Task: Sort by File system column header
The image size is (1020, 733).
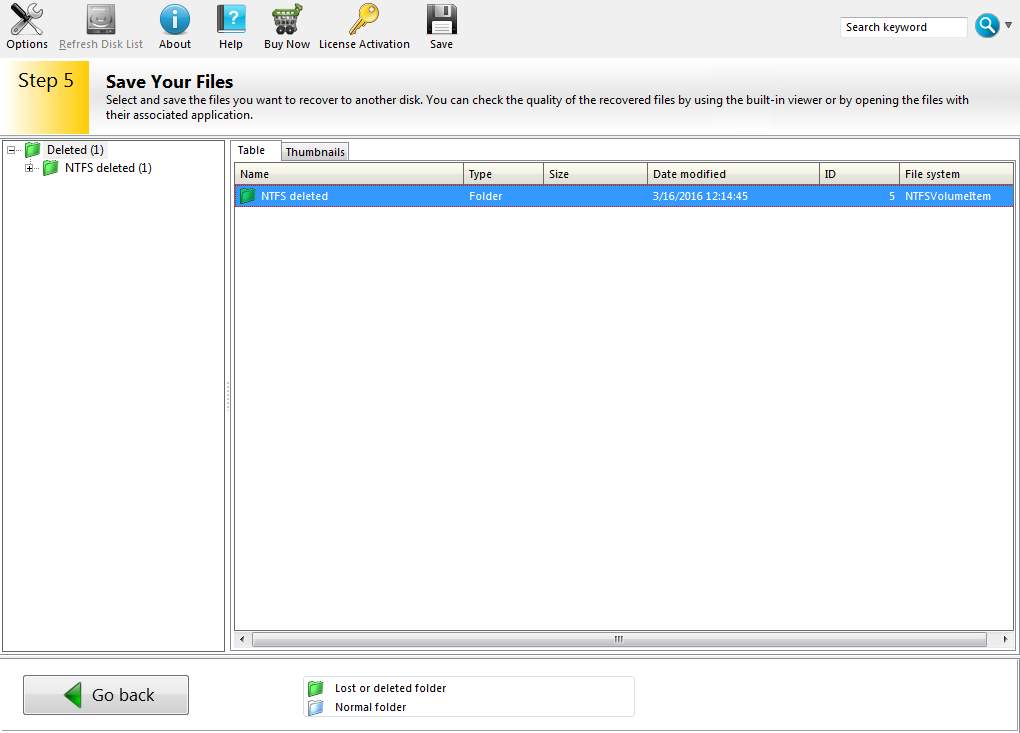Action: tap(956, 174)
